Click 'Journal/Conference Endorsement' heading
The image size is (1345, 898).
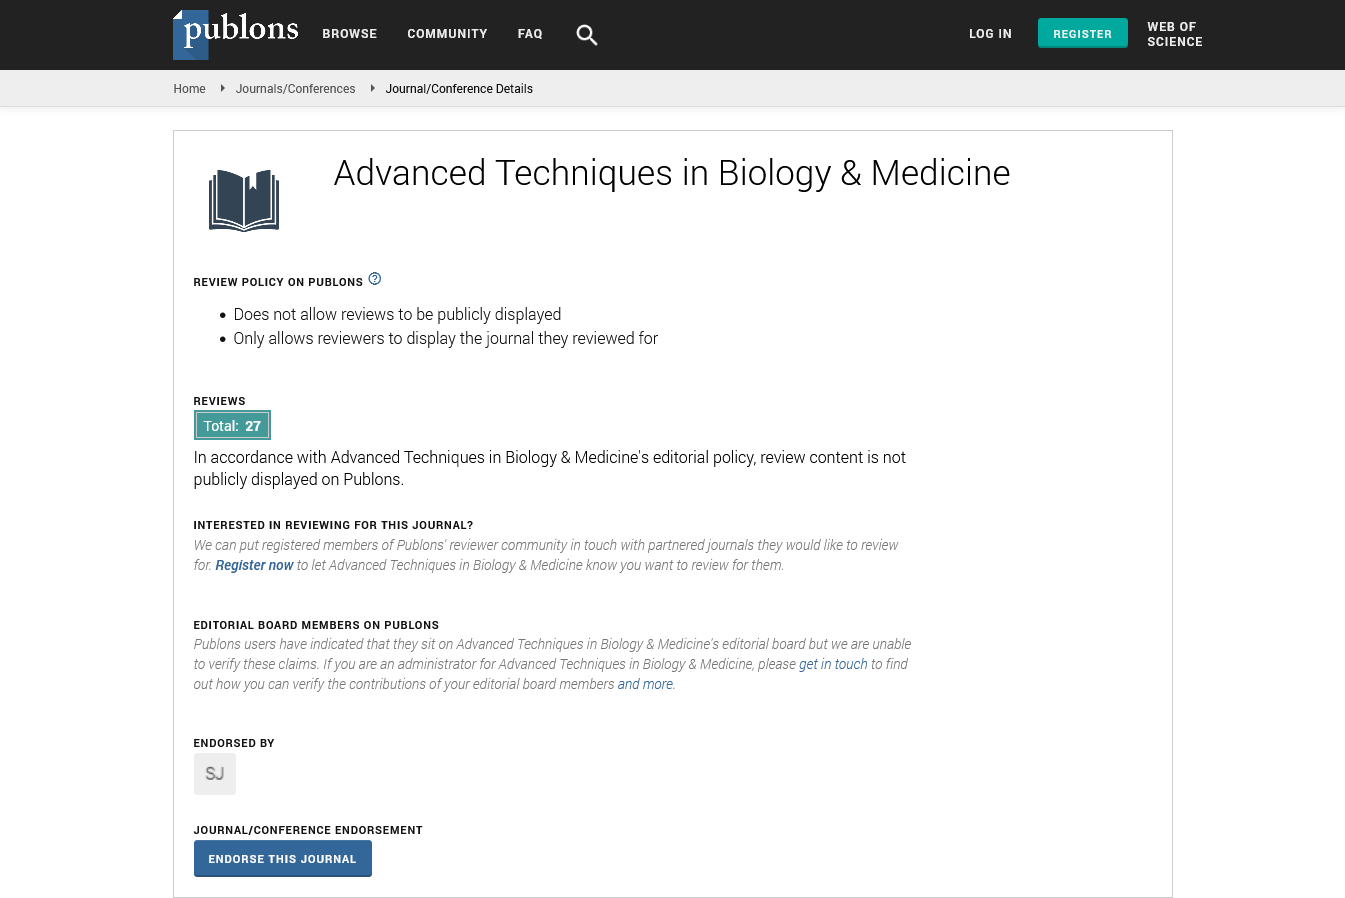click(x=308, y=830)
